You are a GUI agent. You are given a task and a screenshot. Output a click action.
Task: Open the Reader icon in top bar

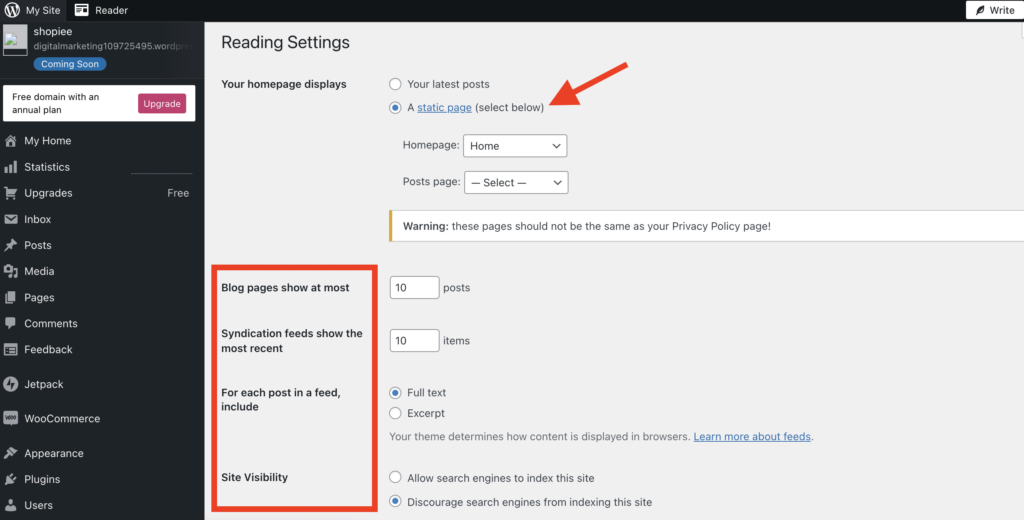tap(82, 10)
